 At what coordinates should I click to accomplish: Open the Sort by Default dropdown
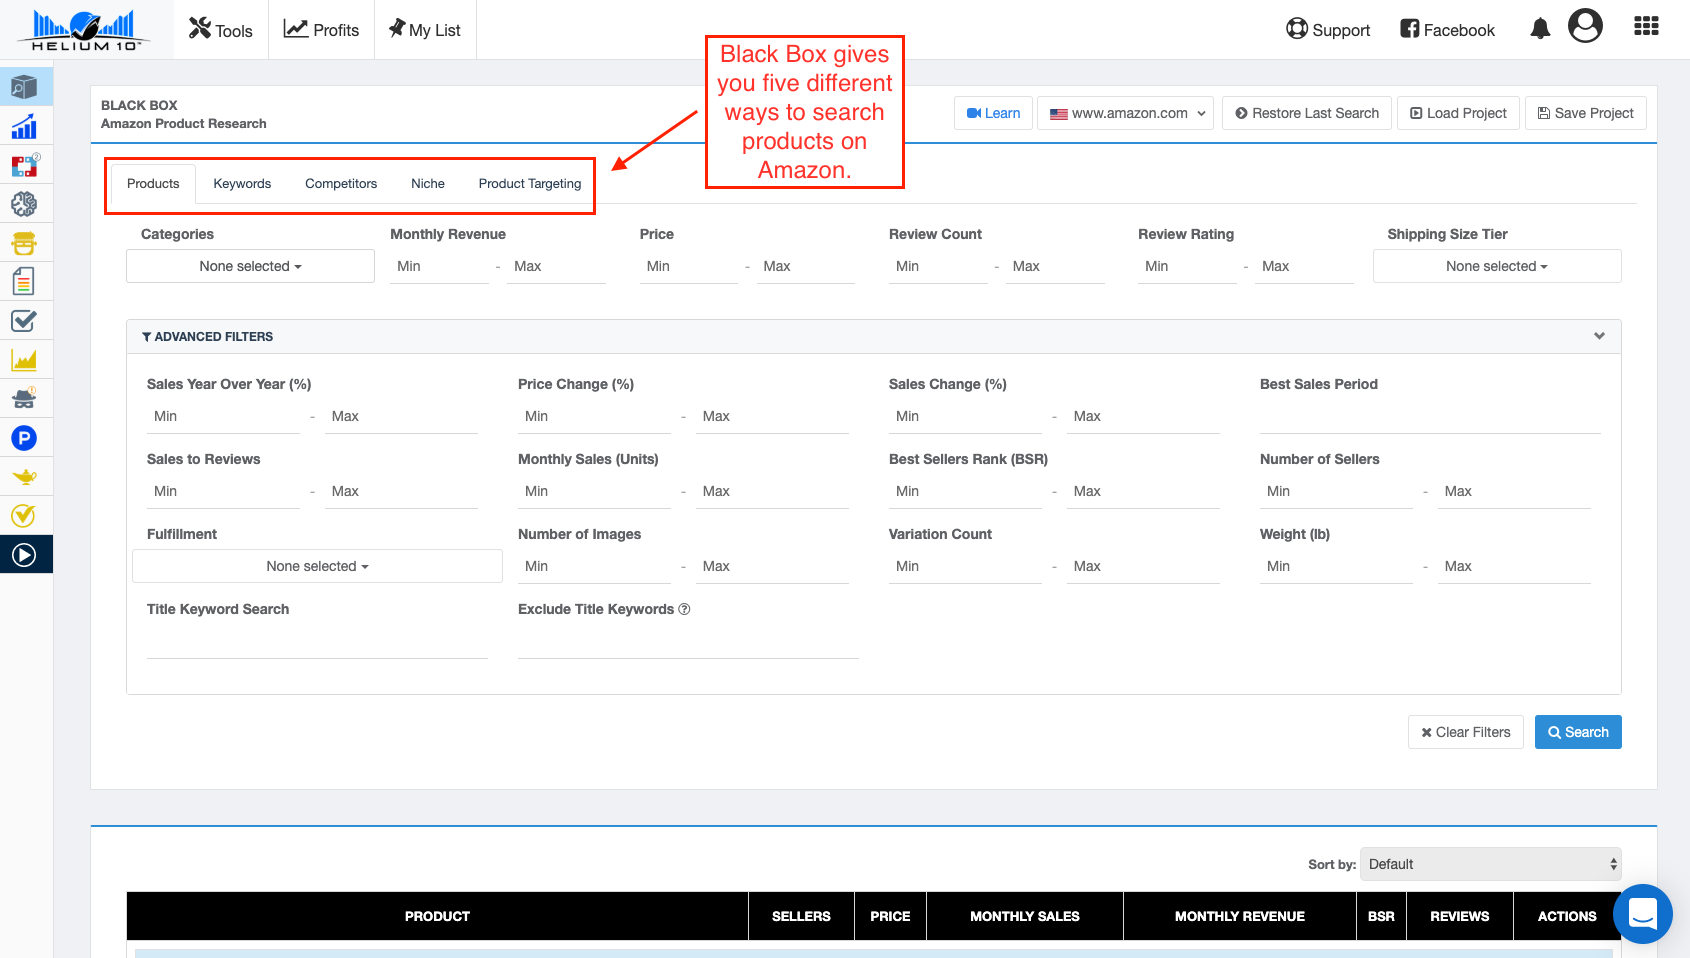click(x=1490, y=864)
